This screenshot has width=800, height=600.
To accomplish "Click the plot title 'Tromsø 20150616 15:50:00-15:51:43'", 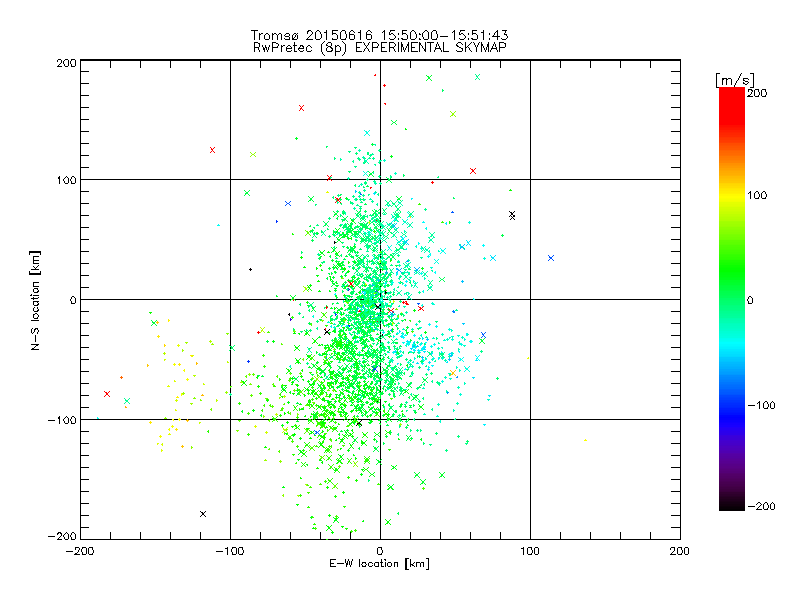I will coord(379,35).
